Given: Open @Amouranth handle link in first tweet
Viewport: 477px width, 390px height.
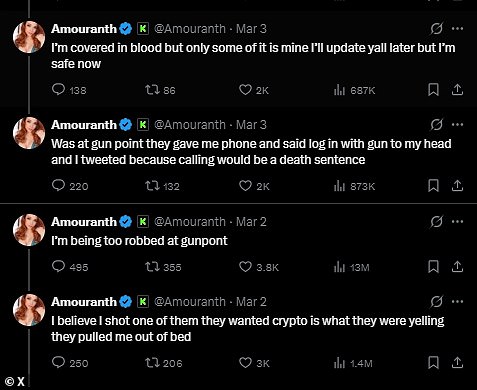Looking at the screenshot, I should pos(190,29).
